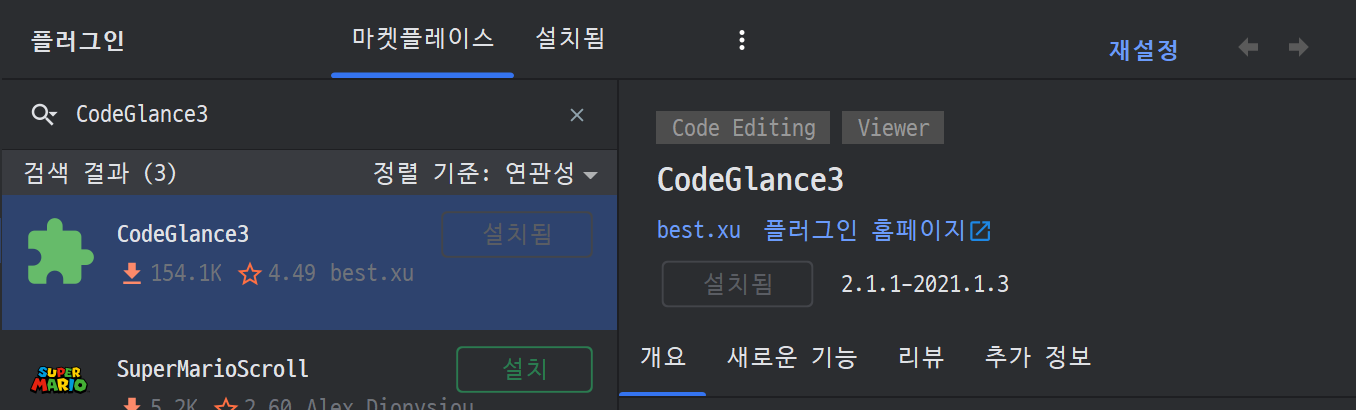Click the 검색 결과 (3) label
Image resolution: width=1356 pixels, height=410 pixels.
click(100, 174)
